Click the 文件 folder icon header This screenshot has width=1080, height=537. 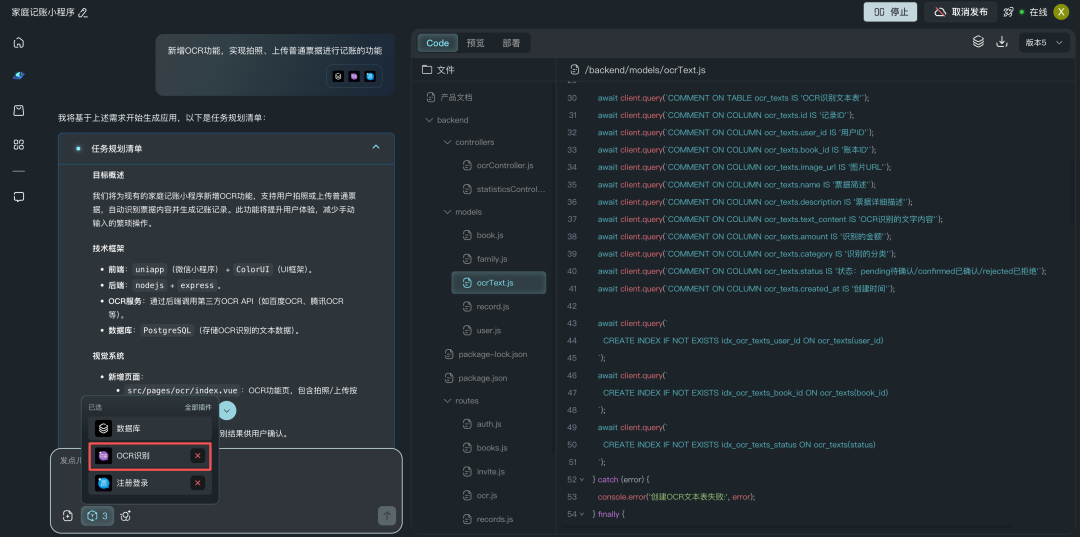coord(426,70)
